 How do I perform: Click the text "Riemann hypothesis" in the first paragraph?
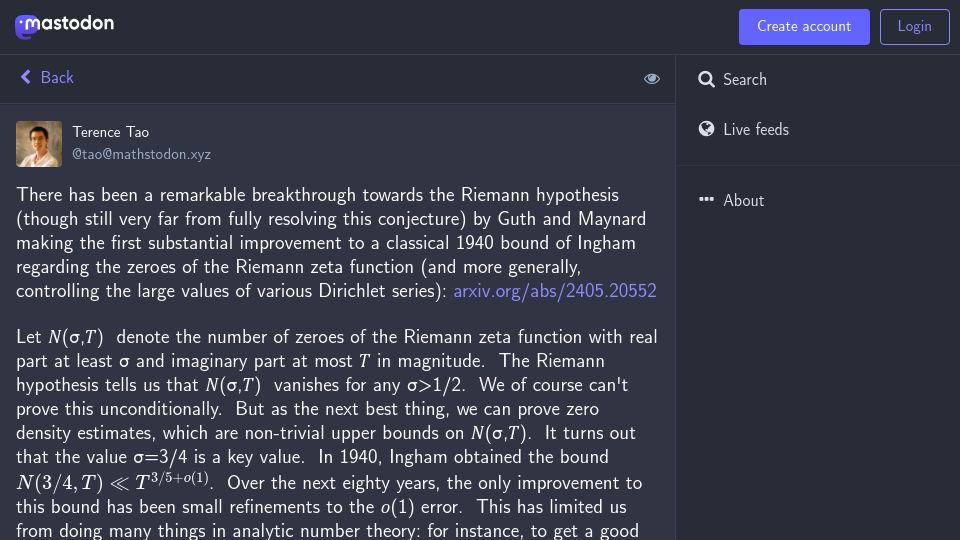539,195
